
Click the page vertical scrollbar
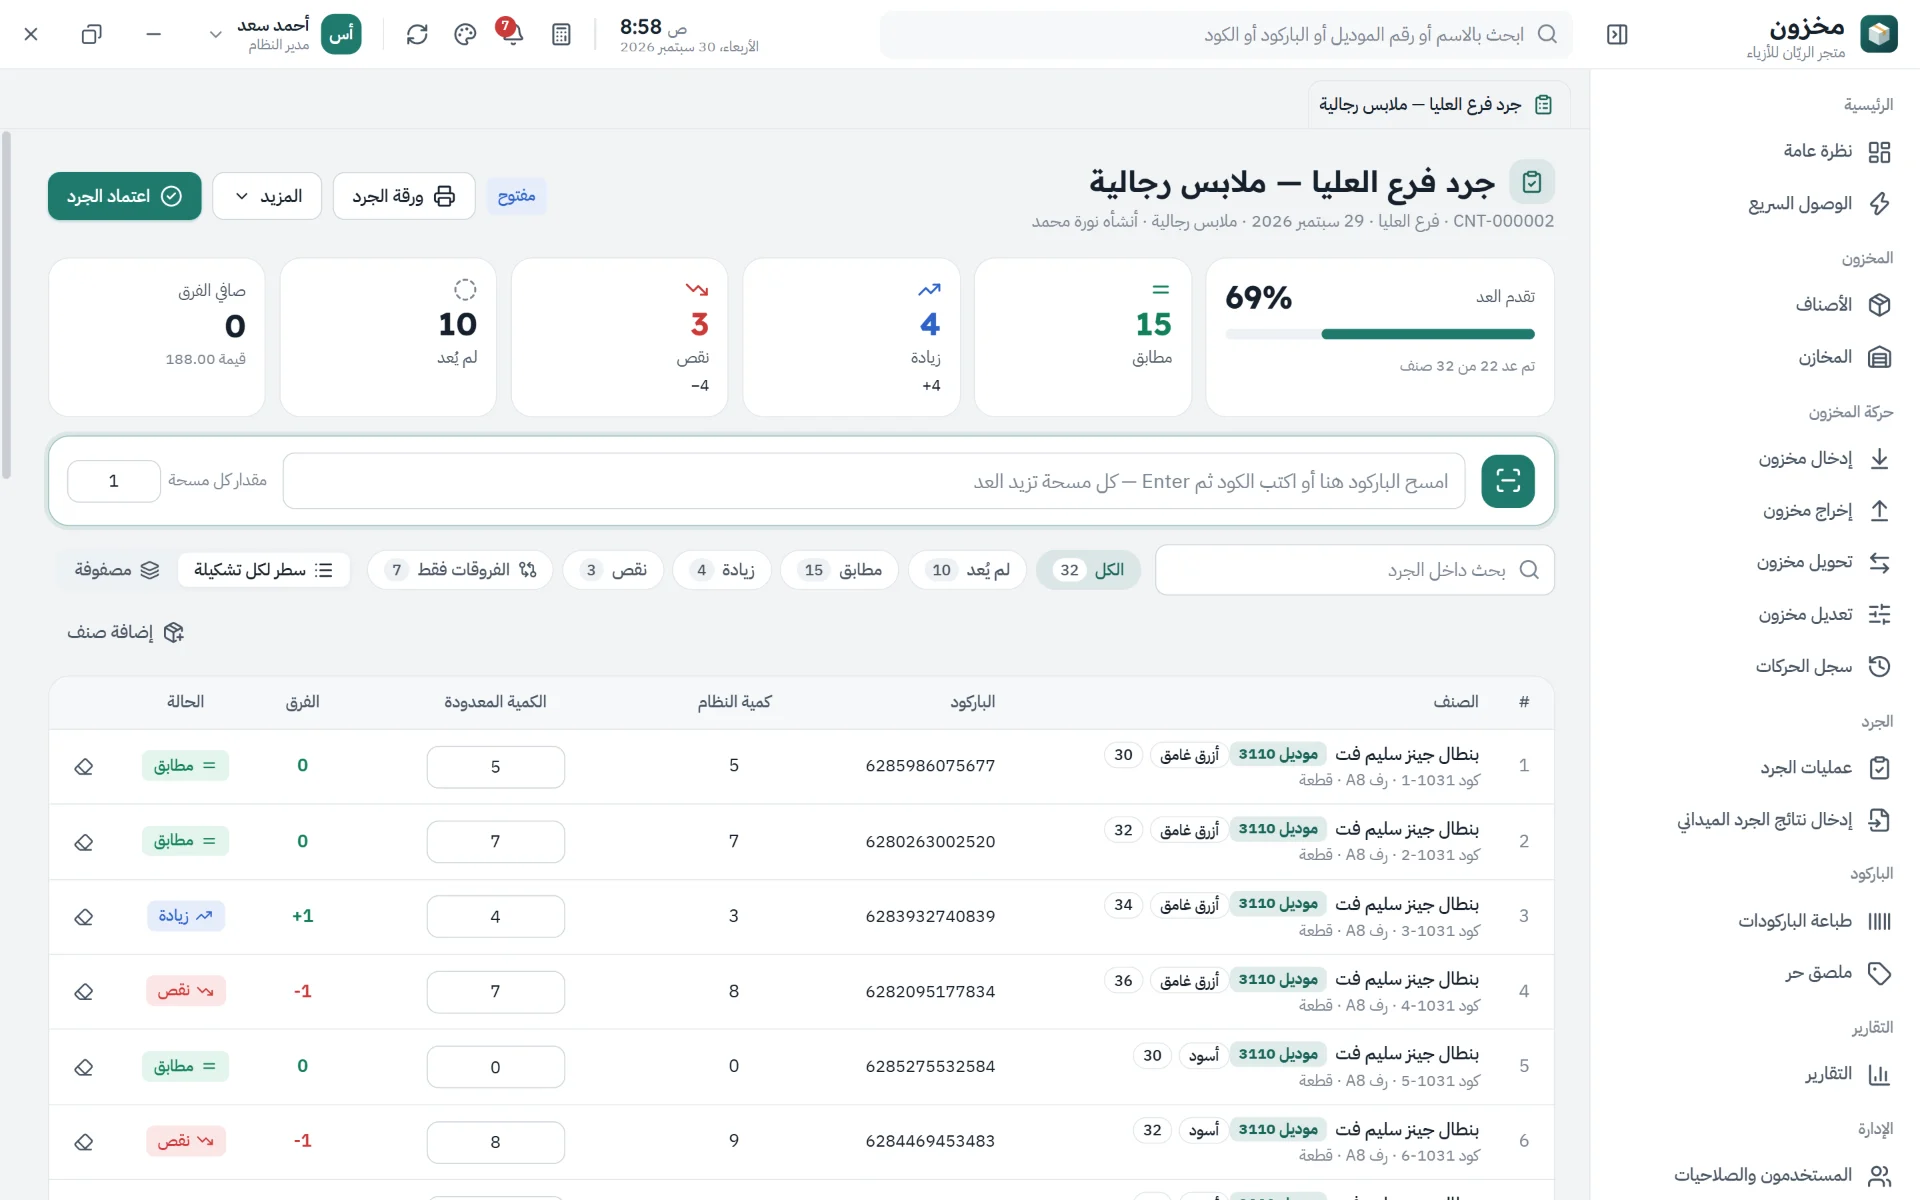[x=7, y=305]
